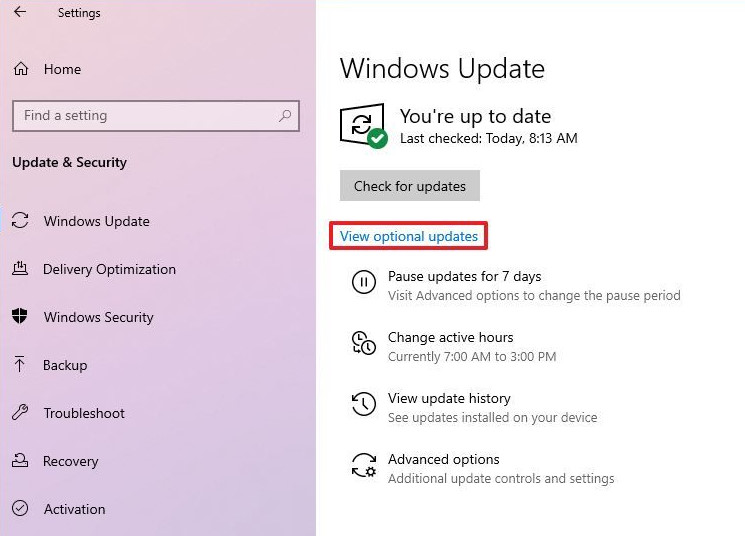
Task: Click into the Find a setting field
Action: click(x=156, y=115)
